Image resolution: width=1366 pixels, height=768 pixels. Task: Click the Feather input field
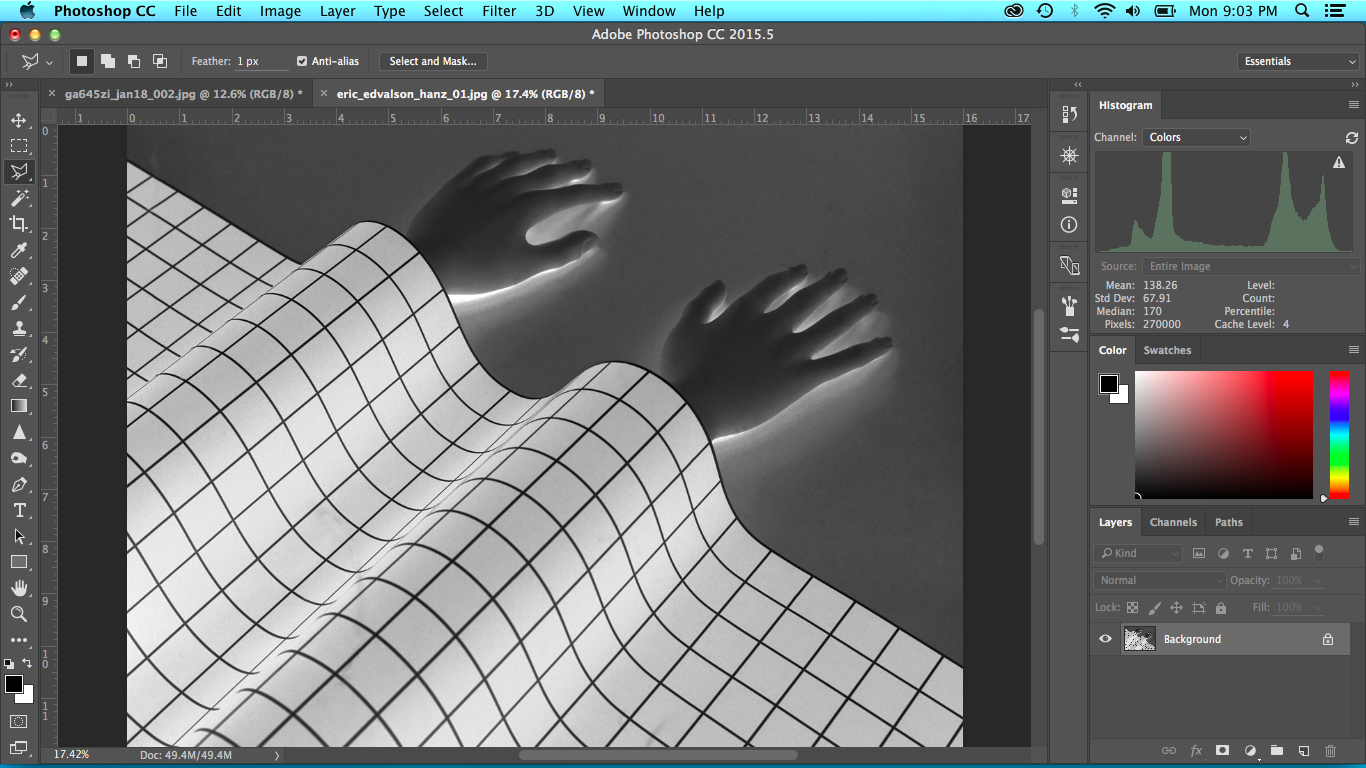(x=261, y=61)
